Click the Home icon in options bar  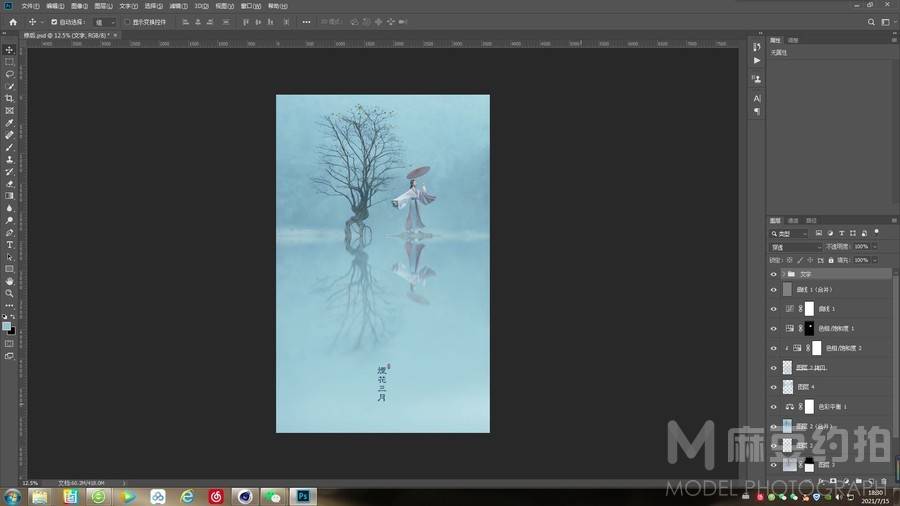click(x=13, y=22)
